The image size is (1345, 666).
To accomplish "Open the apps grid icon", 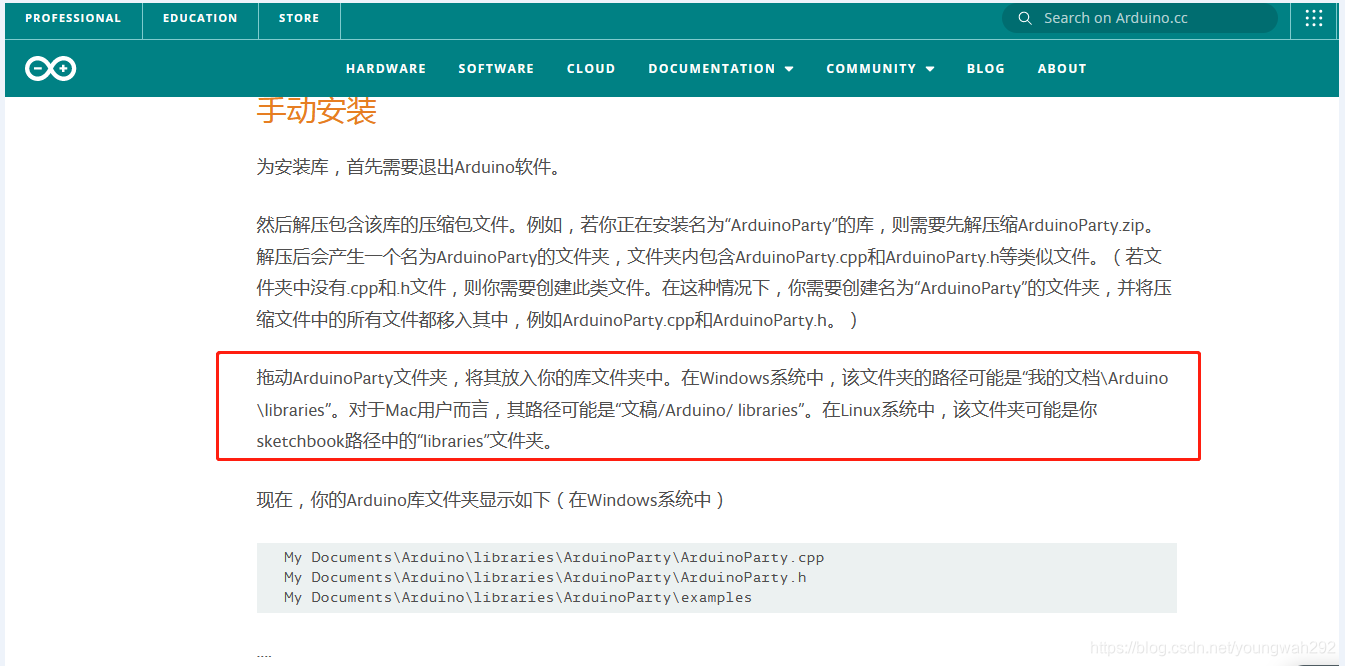I will point(1314,18).
